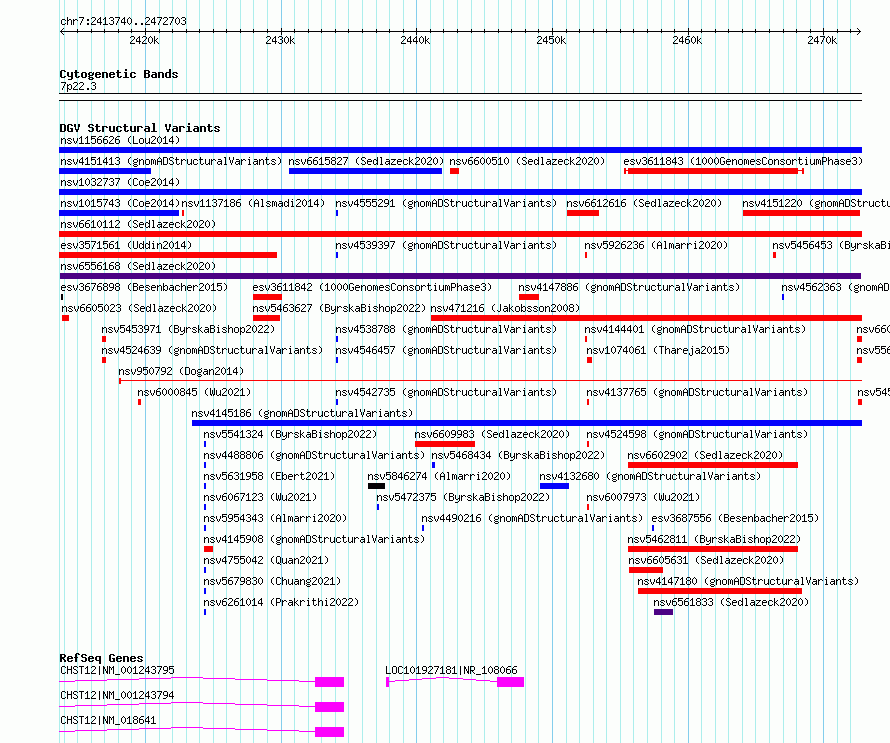
Task: Open nsv4137765 (gnomADStructuralVariants) label
Action: click(x=697, y=392)
